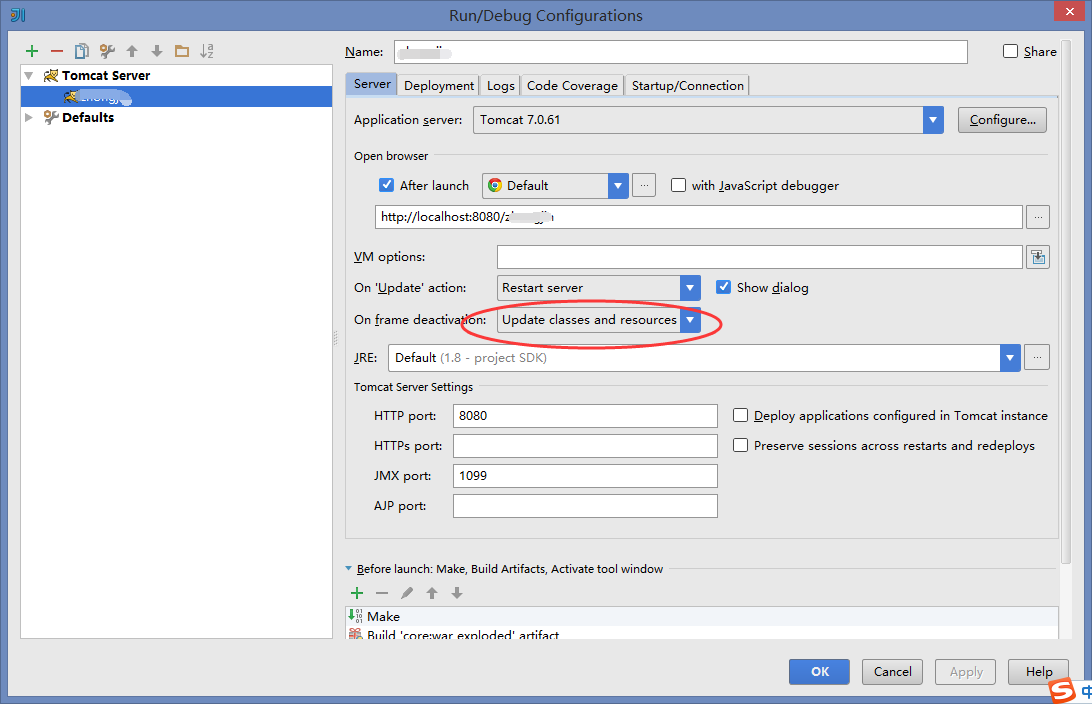Click the OK button
This screenshot has width=1092, height=704.
point(819,671)
